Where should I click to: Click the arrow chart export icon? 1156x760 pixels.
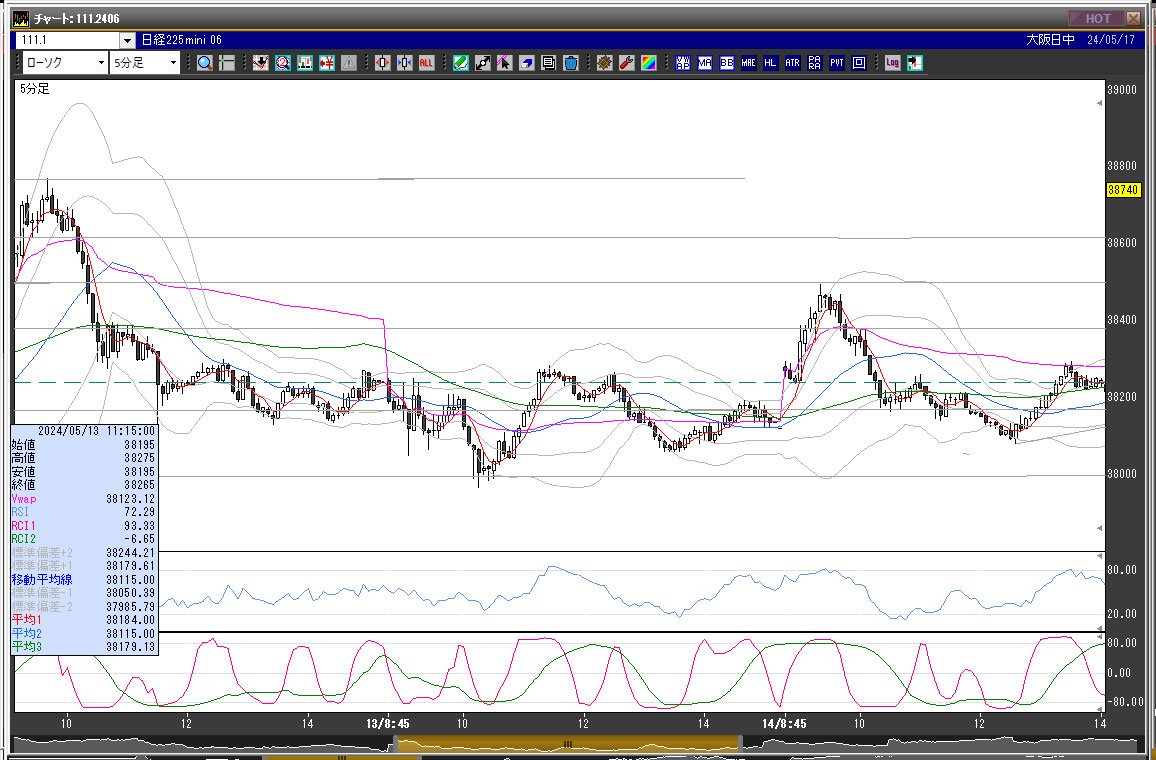915,63
